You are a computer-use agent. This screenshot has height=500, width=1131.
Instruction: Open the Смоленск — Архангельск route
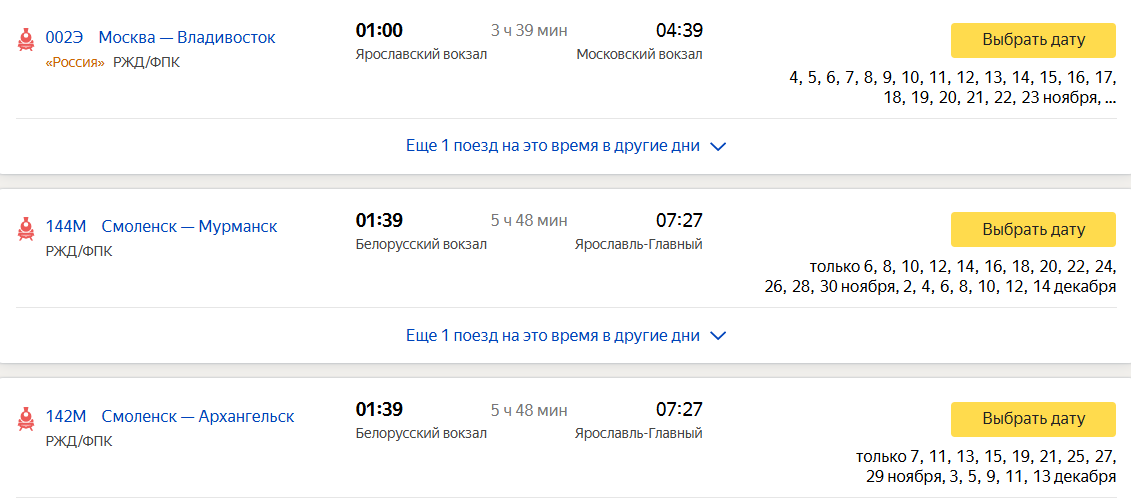click(198, 417)
